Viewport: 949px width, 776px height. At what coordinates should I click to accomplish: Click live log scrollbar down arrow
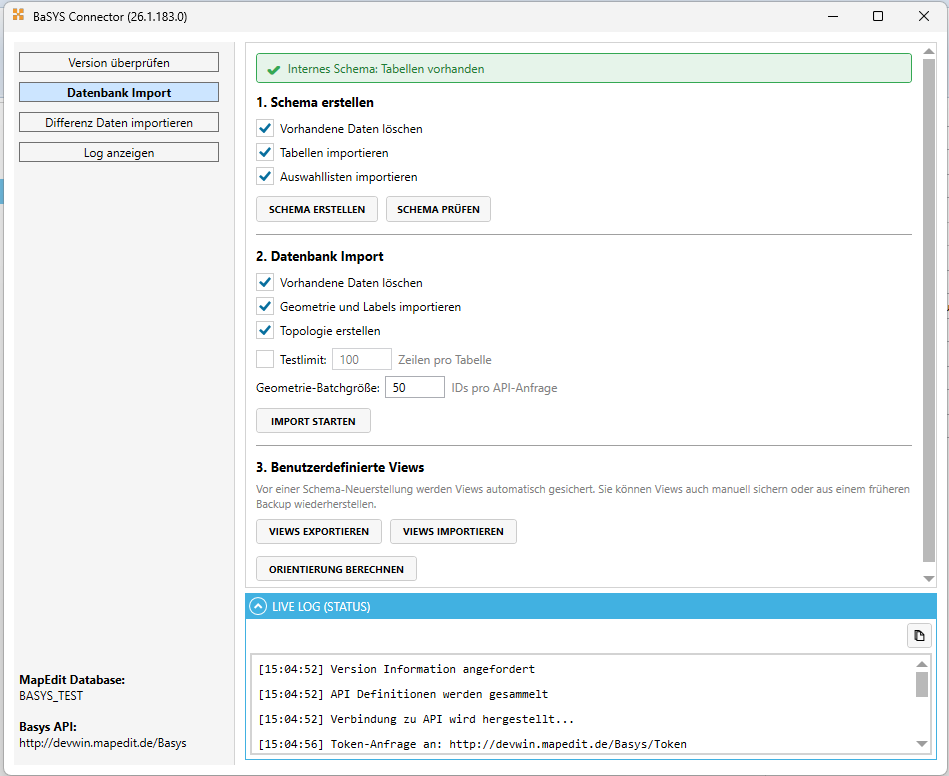coord(922,744)
